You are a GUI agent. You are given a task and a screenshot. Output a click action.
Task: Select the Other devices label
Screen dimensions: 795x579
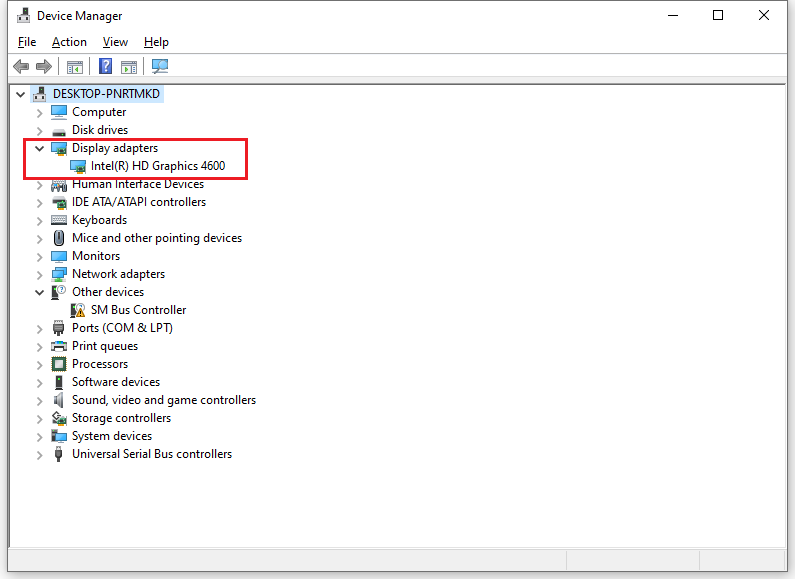108,292
